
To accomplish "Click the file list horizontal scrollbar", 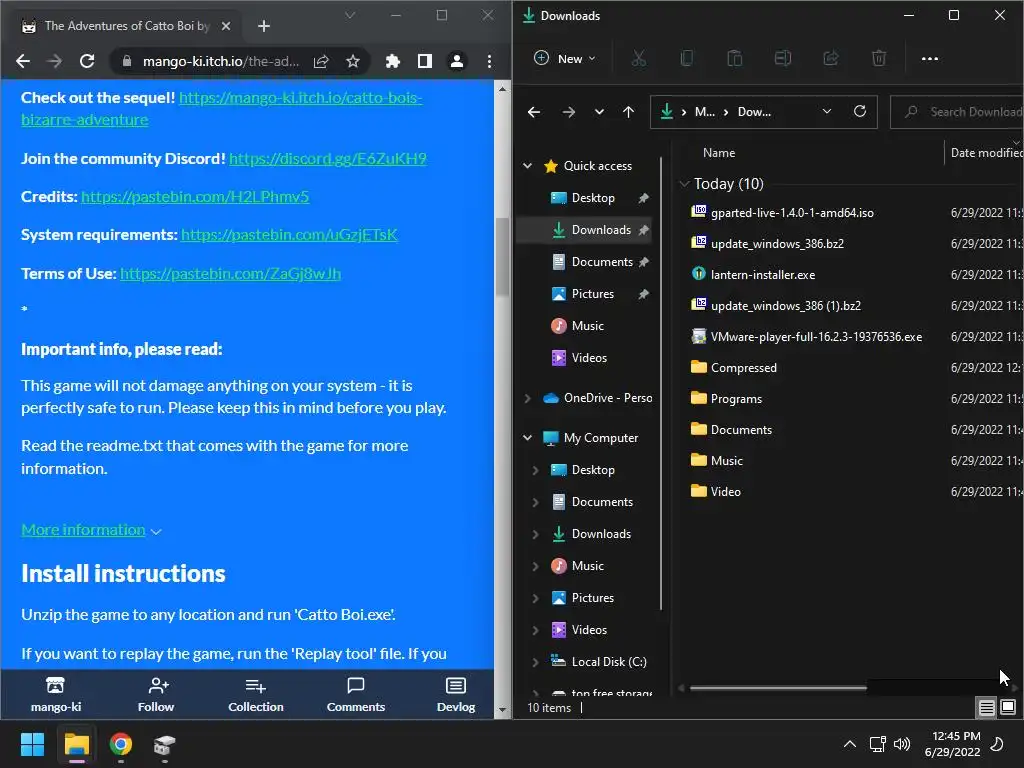I will pyautogui.click(x=778, y=688).
